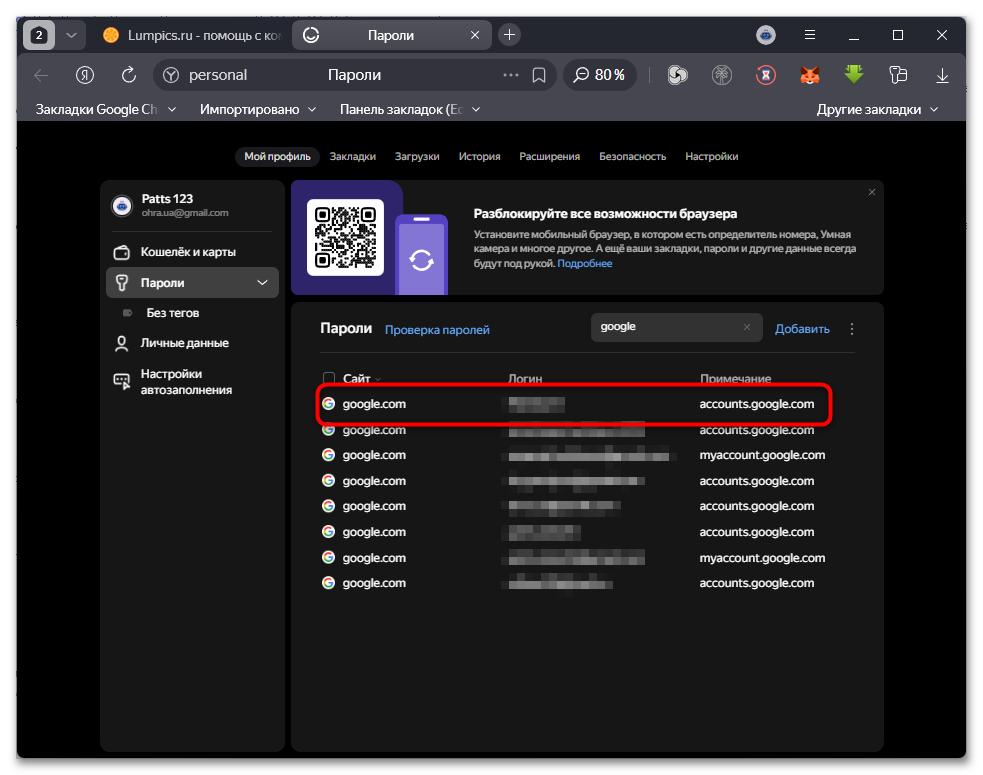Switch to the Lumpics.ru tab
Viewport: 983px width, 775px height.
(192, 35)
